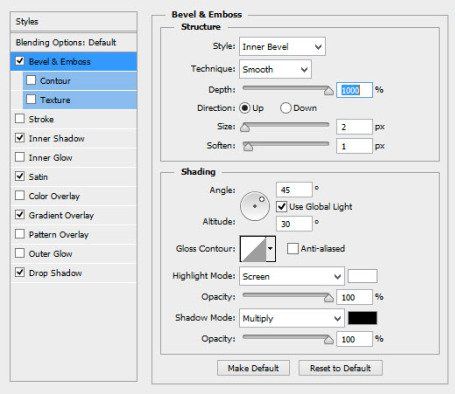The width and height of the screenshot is (455, 394).
Task: Enable the Inner Glow checkbox
Action: click(x=20, y=157)
